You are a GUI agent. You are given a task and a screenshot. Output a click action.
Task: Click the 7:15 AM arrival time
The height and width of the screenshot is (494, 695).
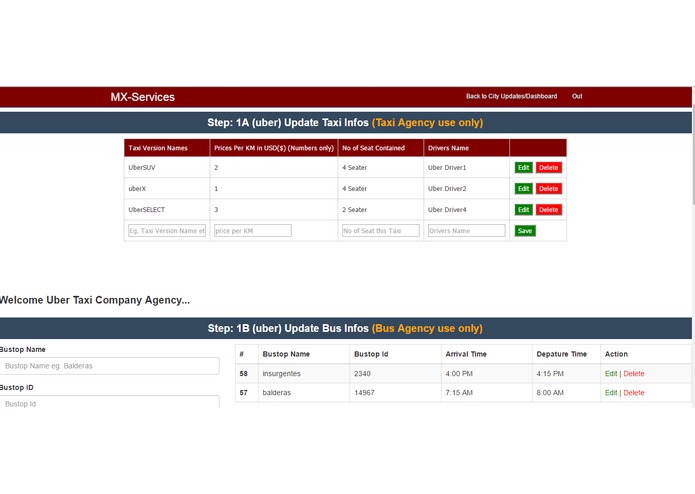pyautogui.click(x=487, y=393)
